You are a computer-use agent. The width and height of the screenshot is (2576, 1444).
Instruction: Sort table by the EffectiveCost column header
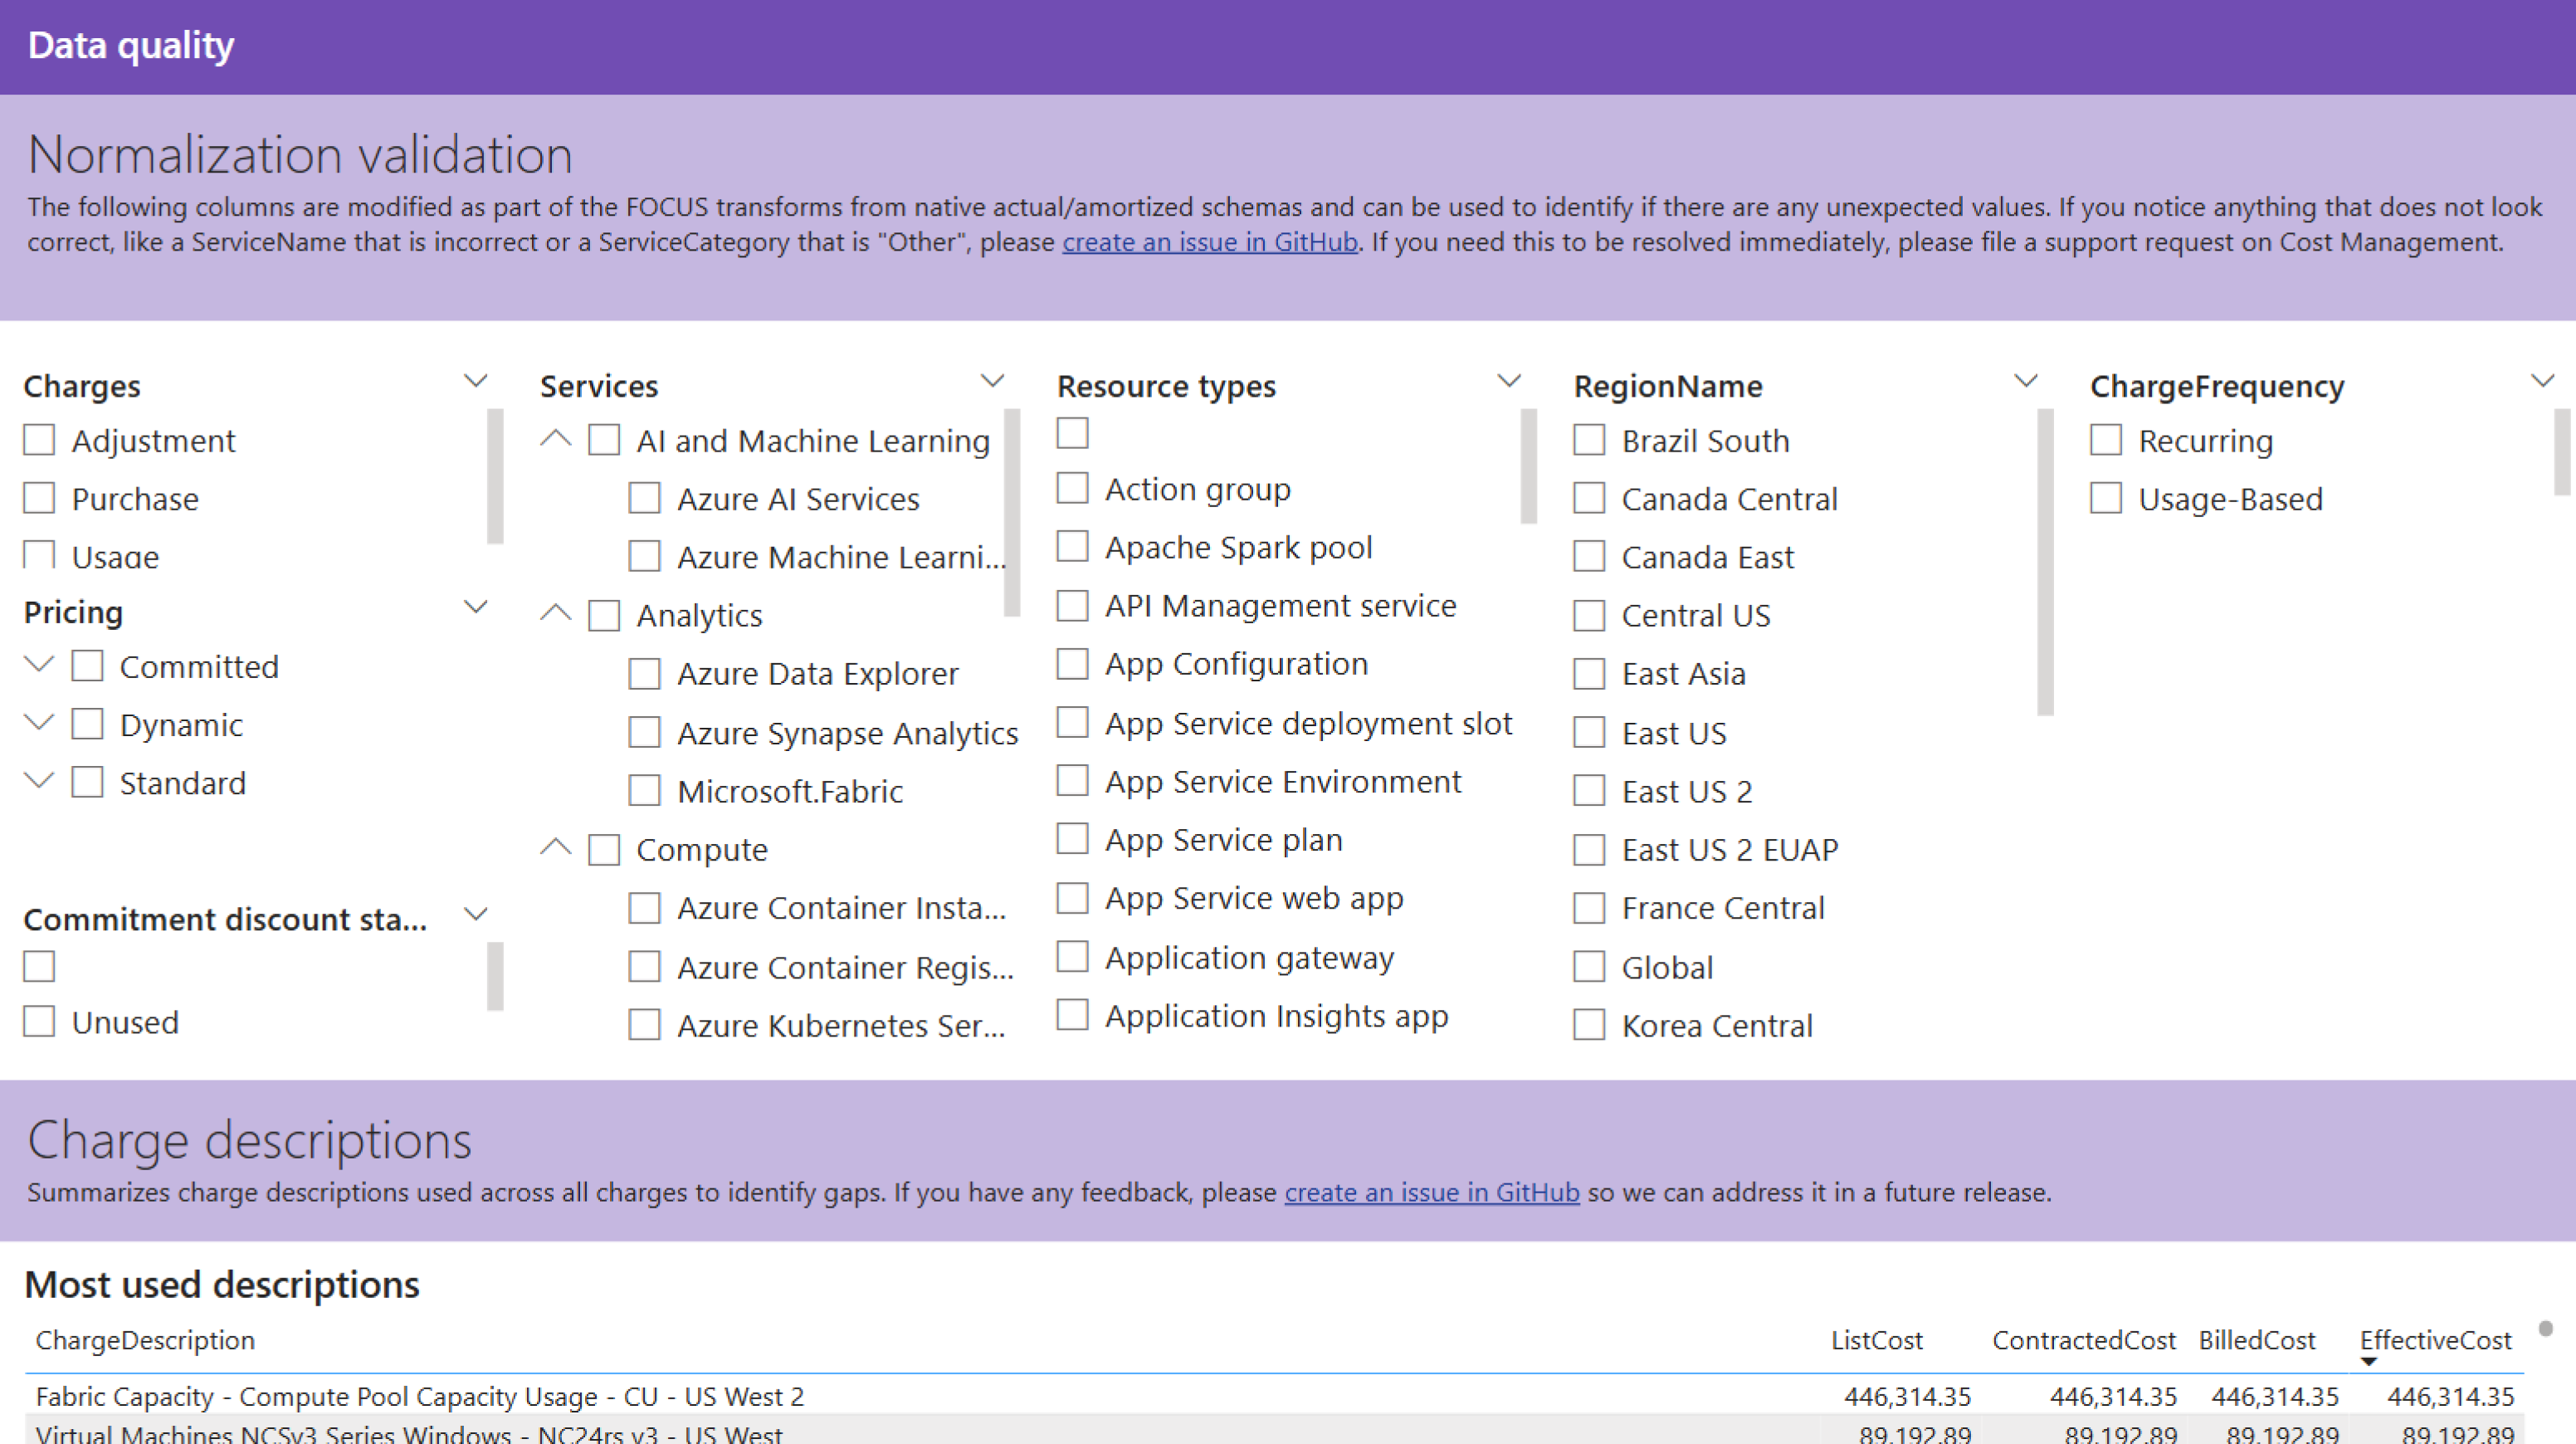2434,1340
